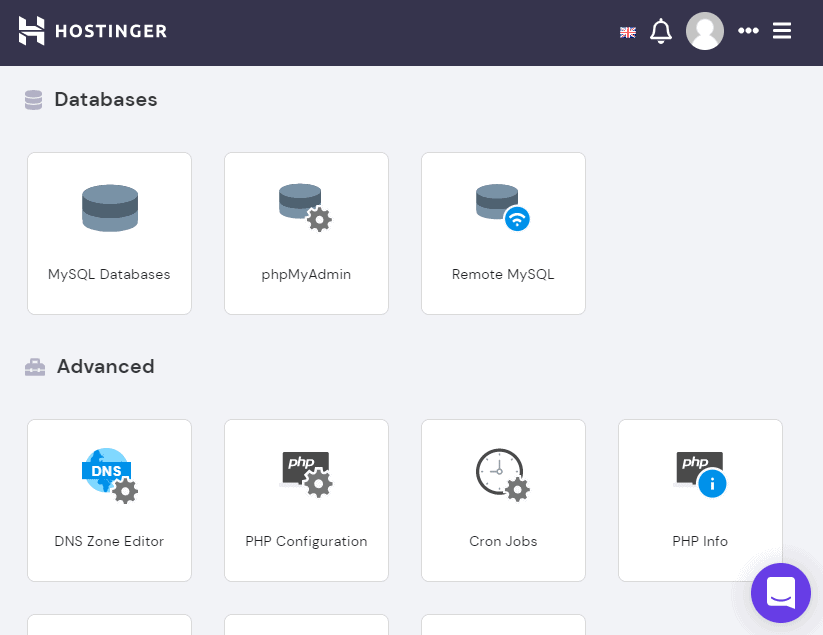The width and height of the screenshot is (823, 635).
Task: Open the user profile avatar
Action: click(x=705, y=31)
